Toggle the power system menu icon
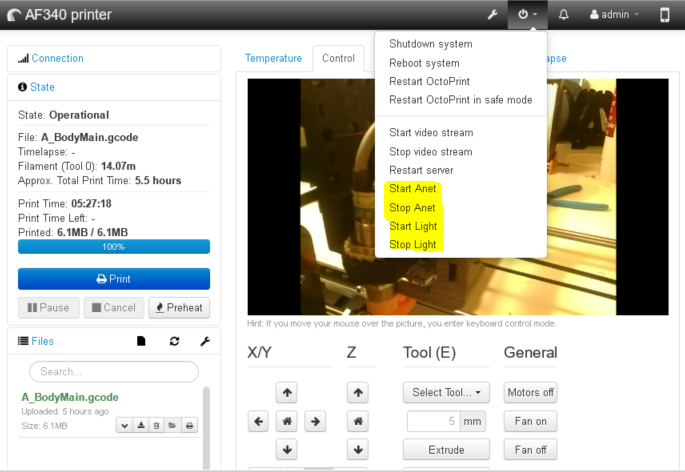 tap(527, 15)
